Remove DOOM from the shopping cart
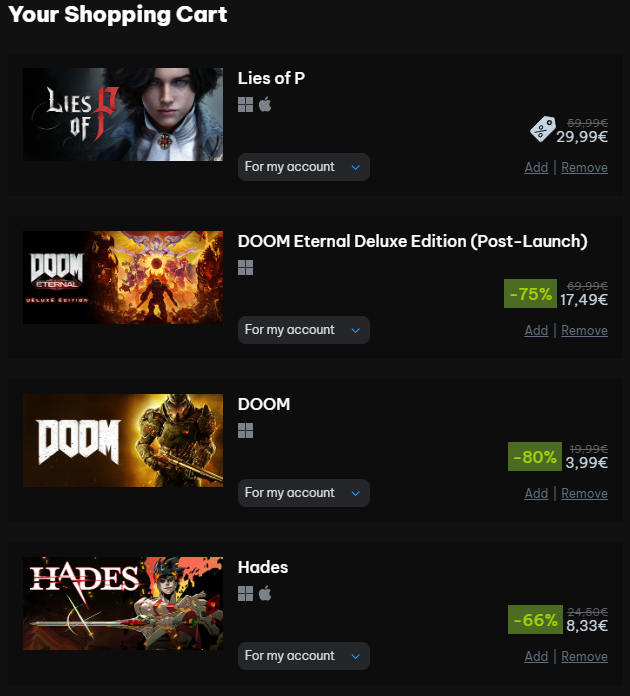630x696 pixels. coord(584,493)
